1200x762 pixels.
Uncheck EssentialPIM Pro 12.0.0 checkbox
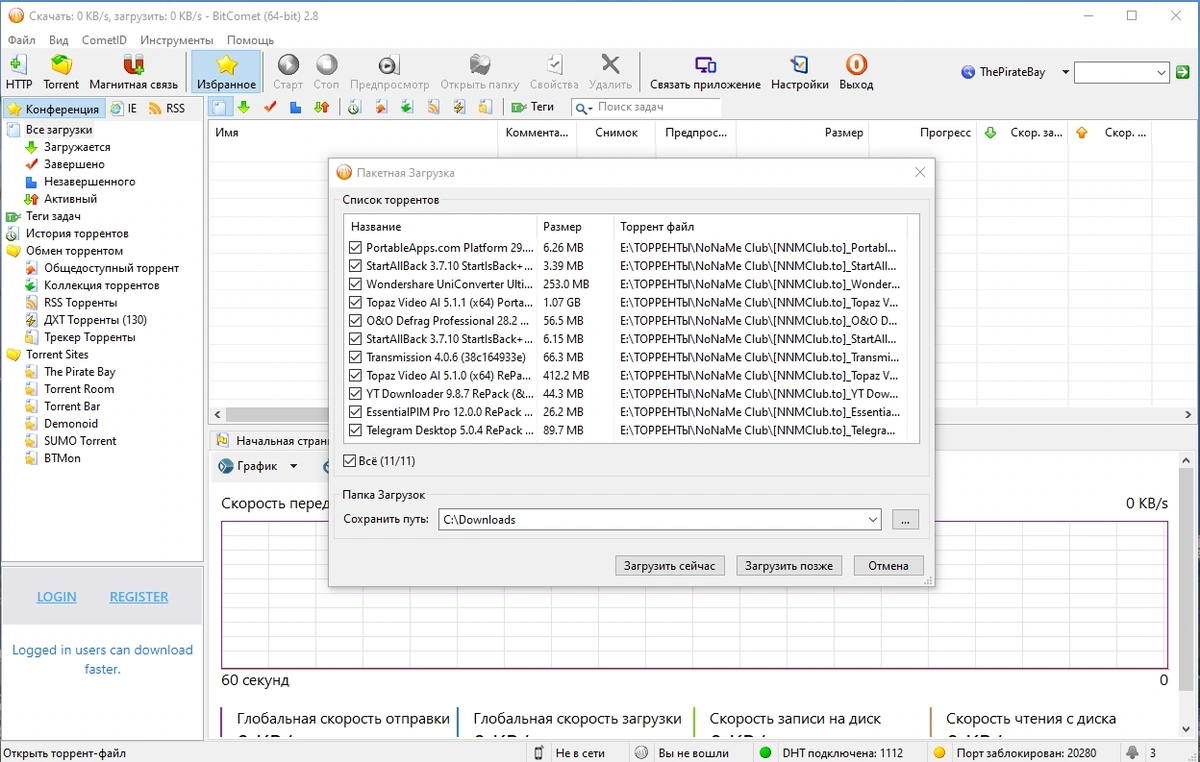[356, 412]
